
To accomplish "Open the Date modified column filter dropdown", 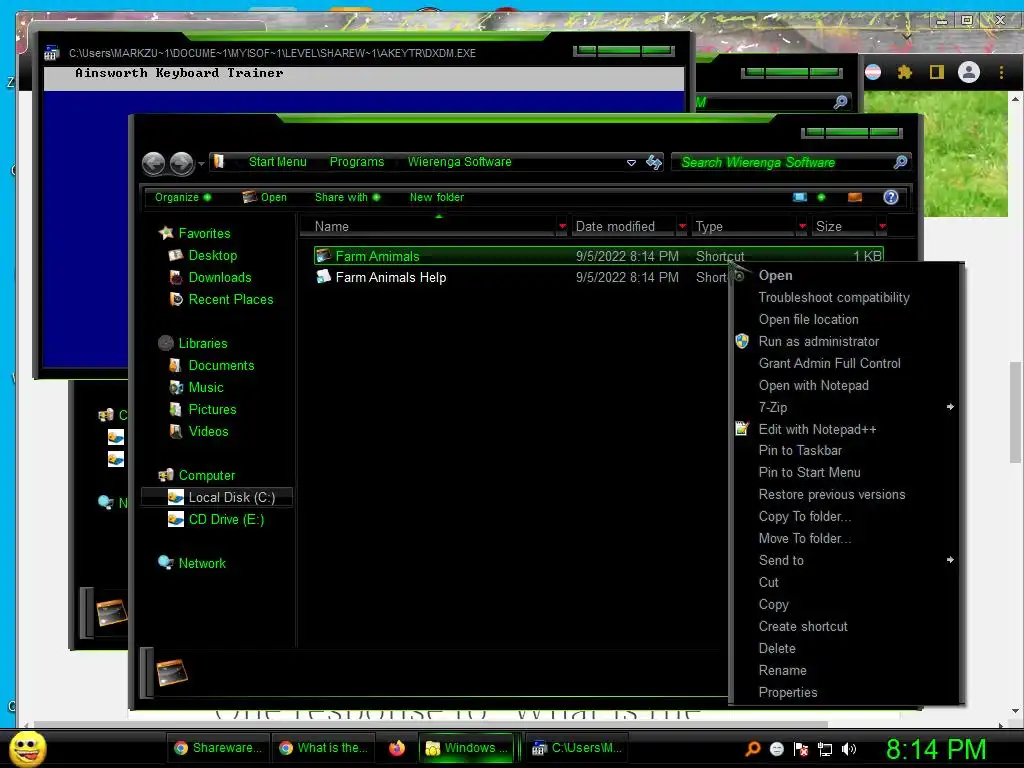I will (x=682, y=226).
